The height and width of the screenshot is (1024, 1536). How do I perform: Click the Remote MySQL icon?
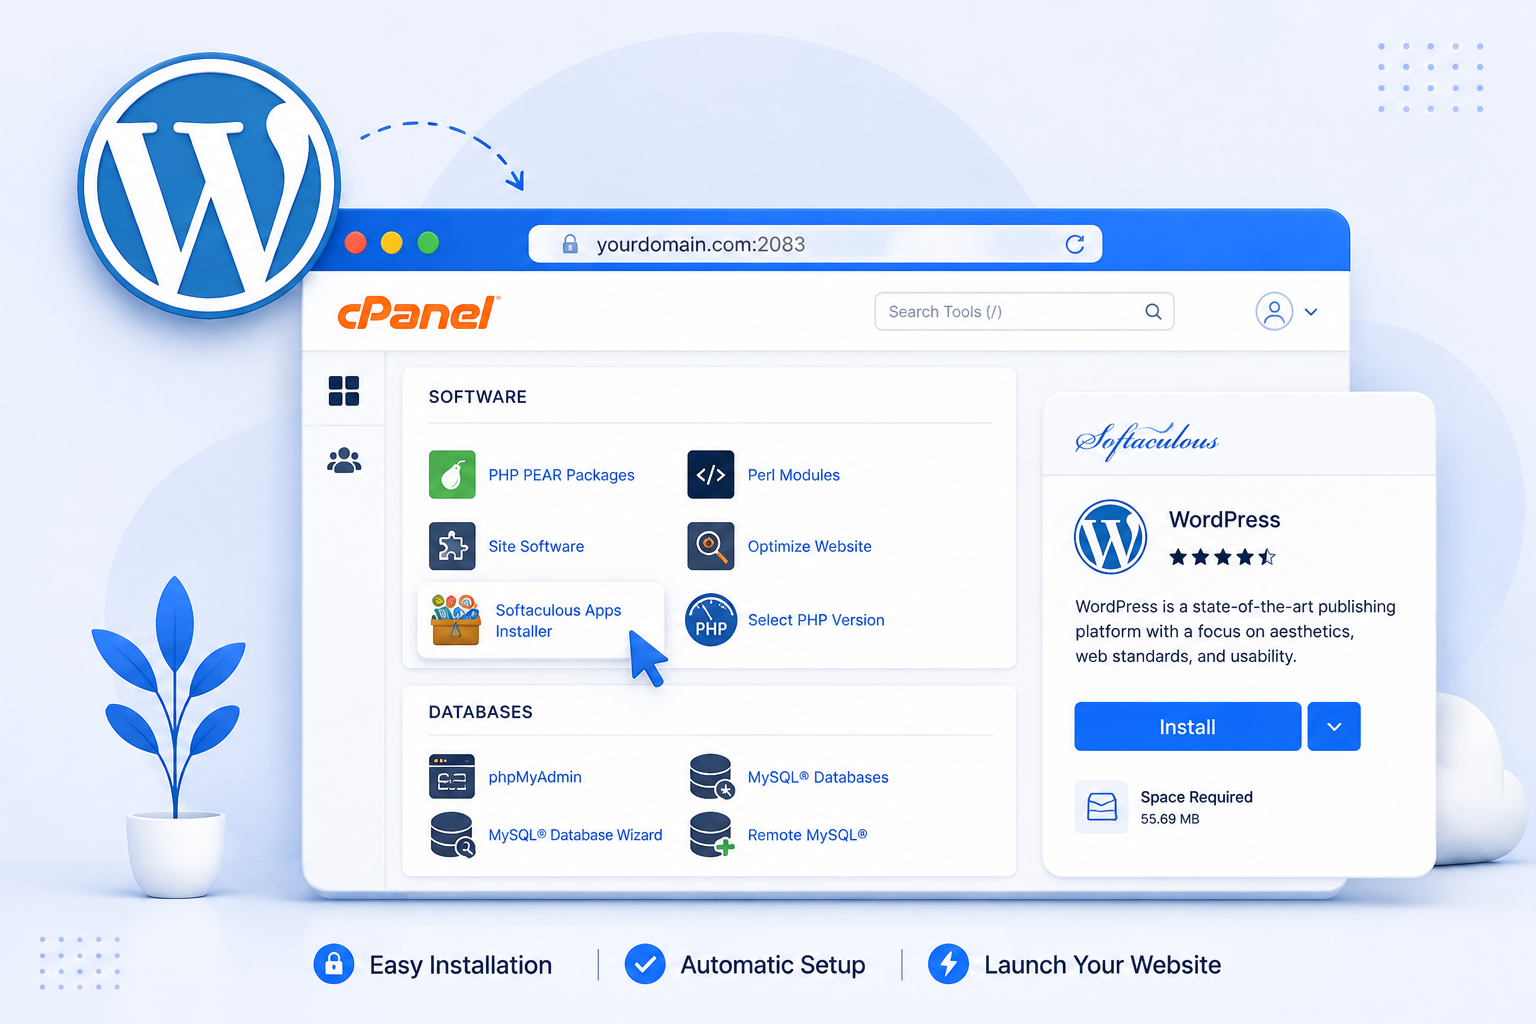tap(712, 835)
